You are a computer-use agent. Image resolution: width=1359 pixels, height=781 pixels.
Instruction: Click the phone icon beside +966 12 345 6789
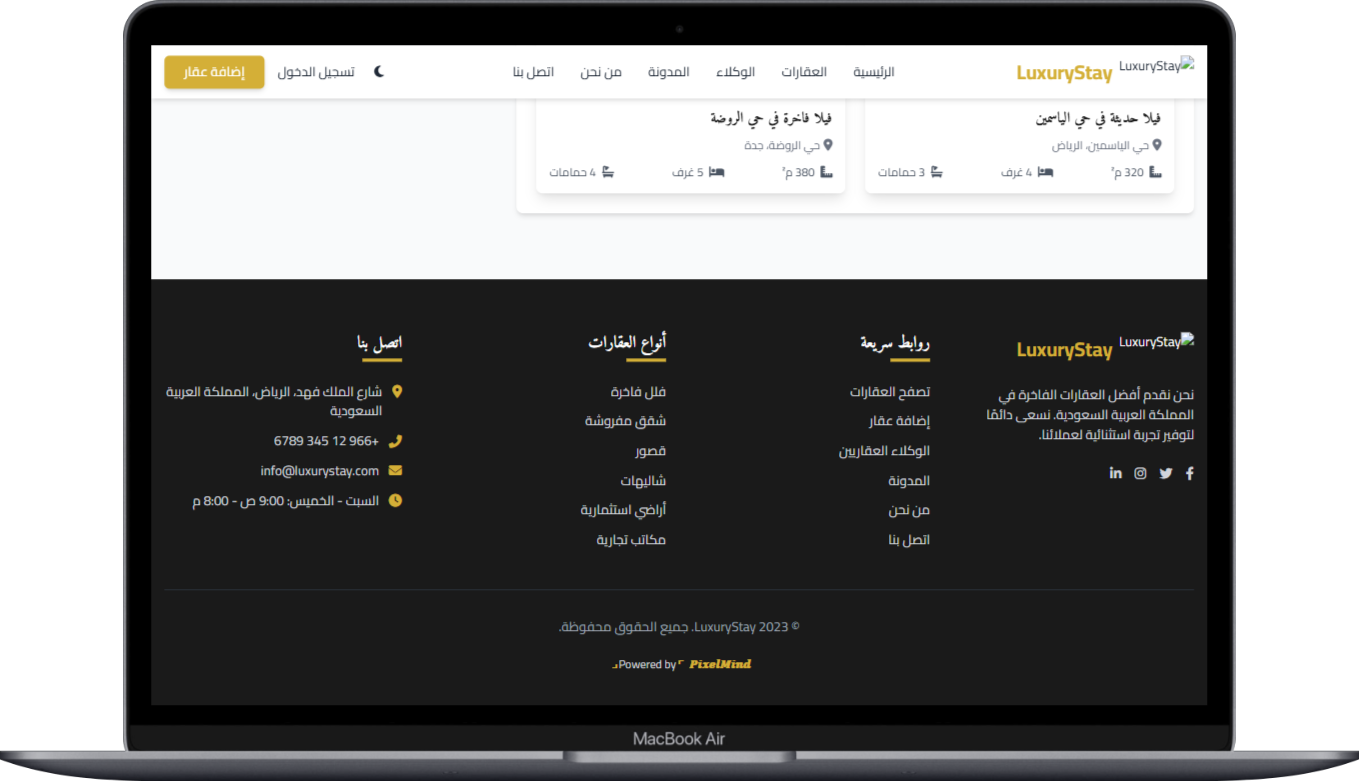tap(396, 440)
